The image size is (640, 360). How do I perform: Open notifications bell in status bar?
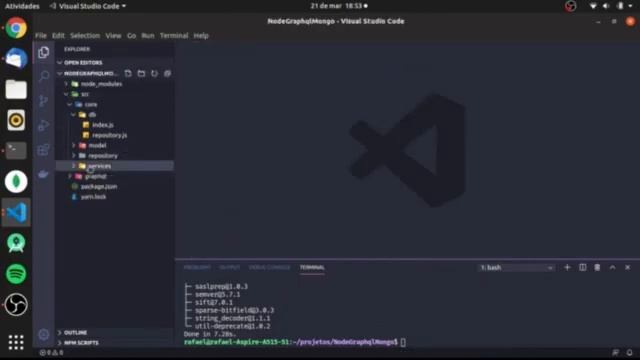(x=629, y=352)
